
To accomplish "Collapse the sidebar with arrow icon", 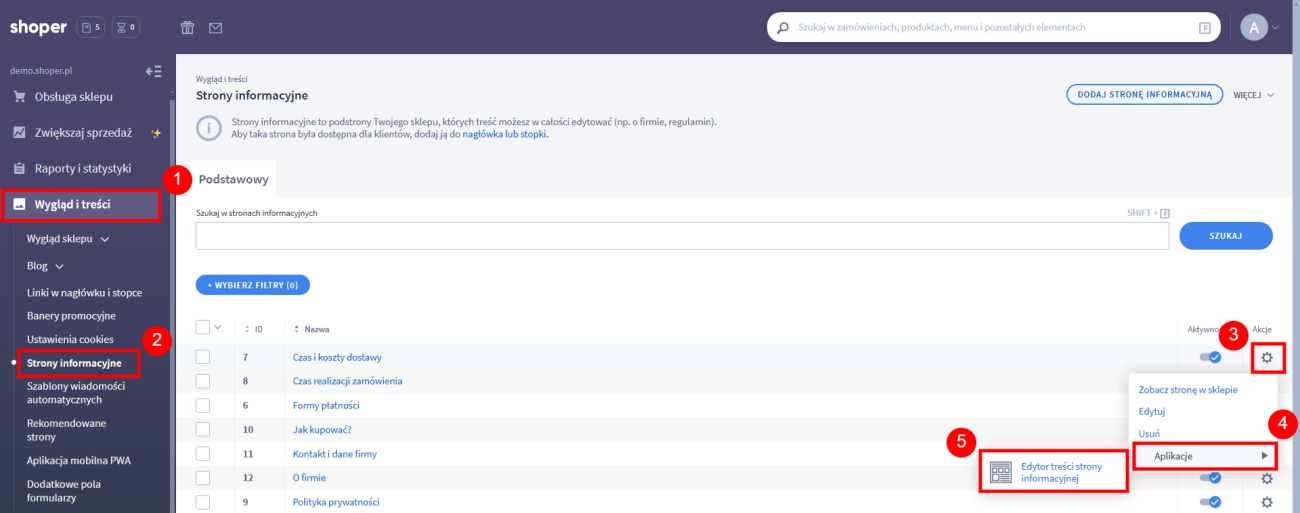I will click(x=153, y=71).
